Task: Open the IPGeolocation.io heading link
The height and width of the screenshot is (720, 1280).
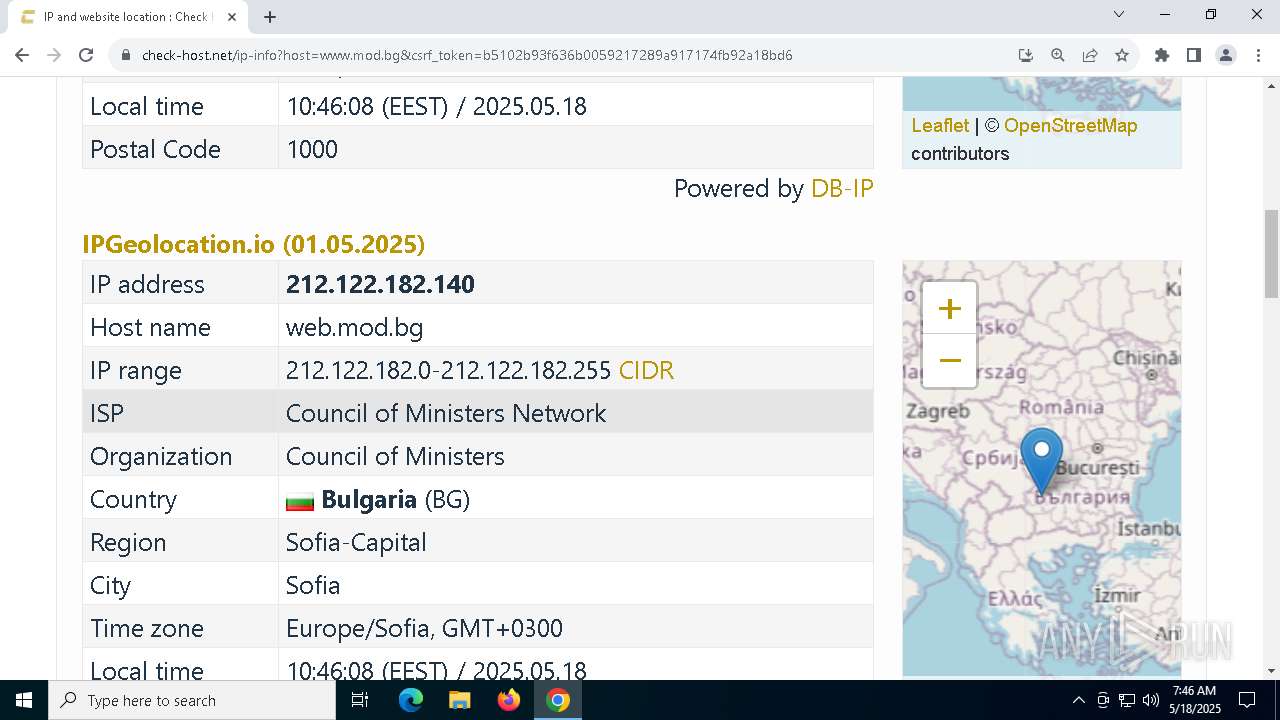Action: pos(253,244)
